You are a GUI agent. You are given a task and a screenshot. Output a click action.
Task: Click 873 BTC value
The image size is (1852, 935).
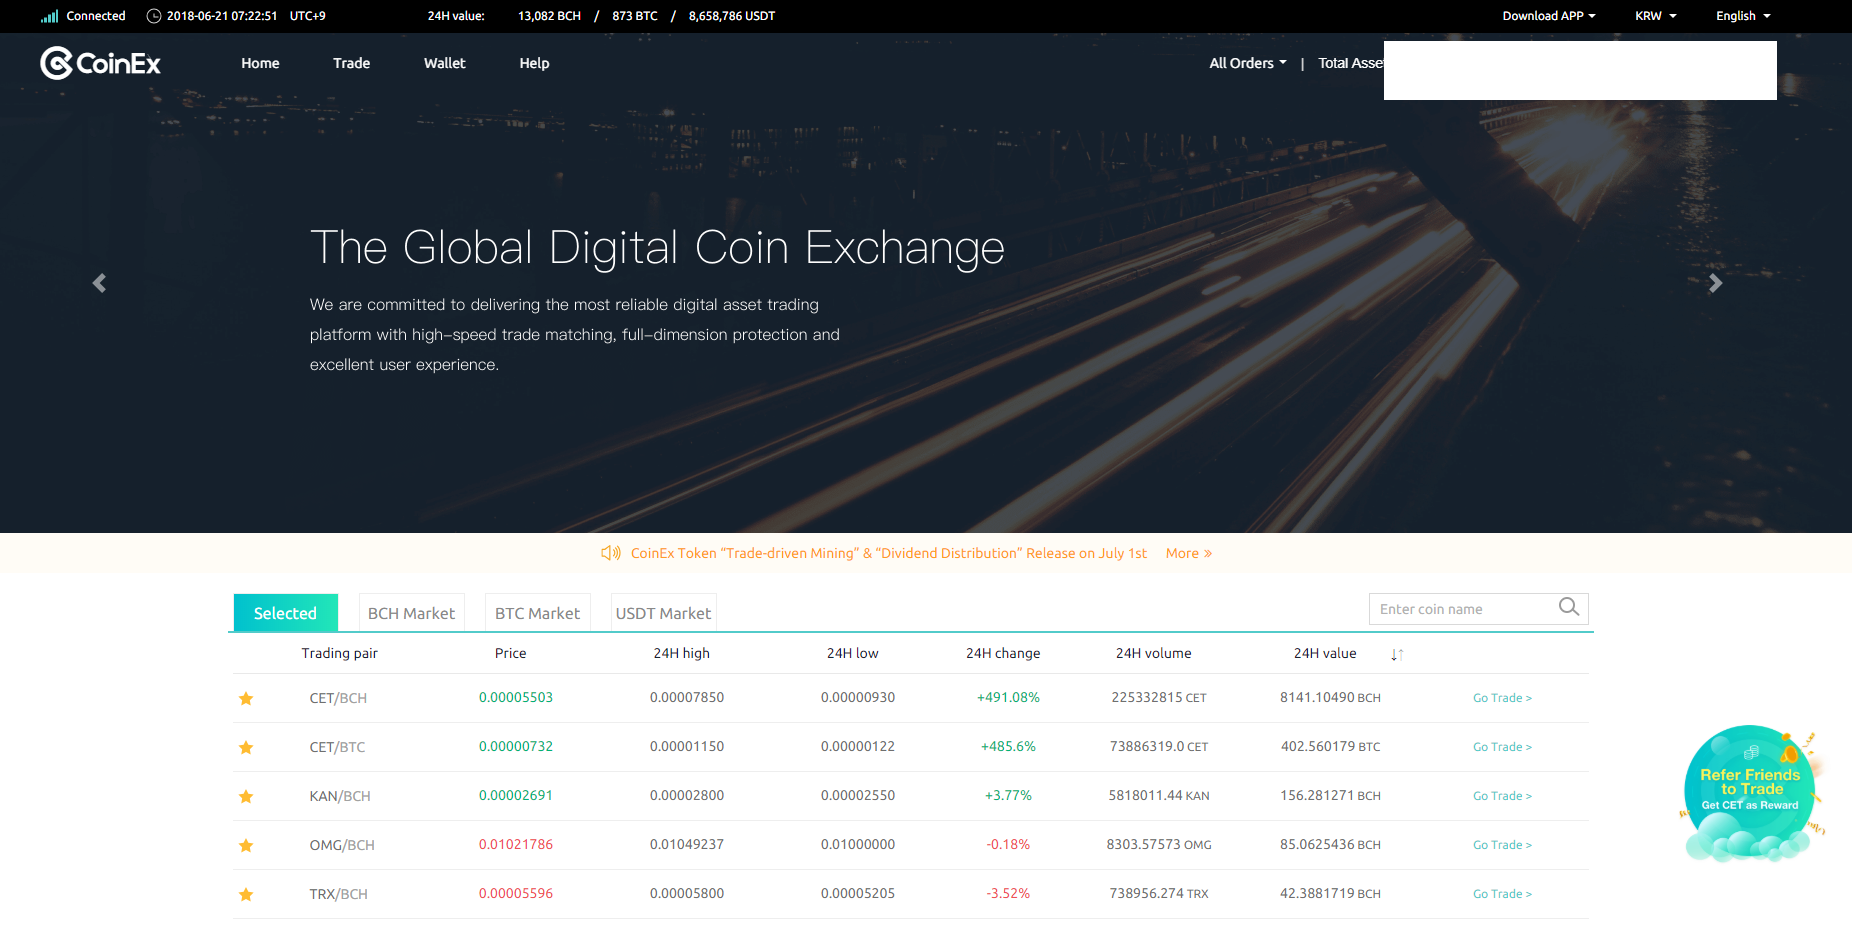635,16
